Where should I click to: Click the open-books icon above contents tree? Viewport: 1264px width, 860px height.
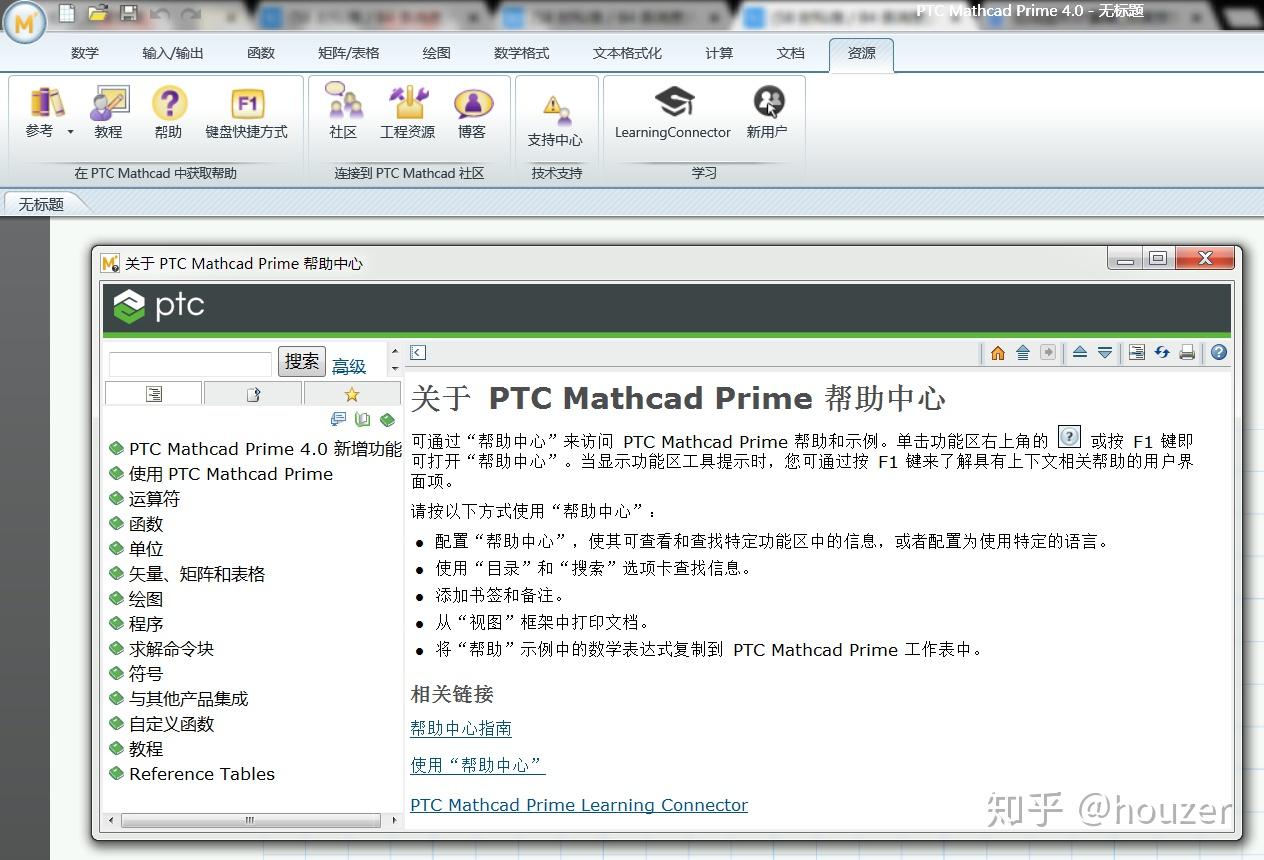[363, 420]
